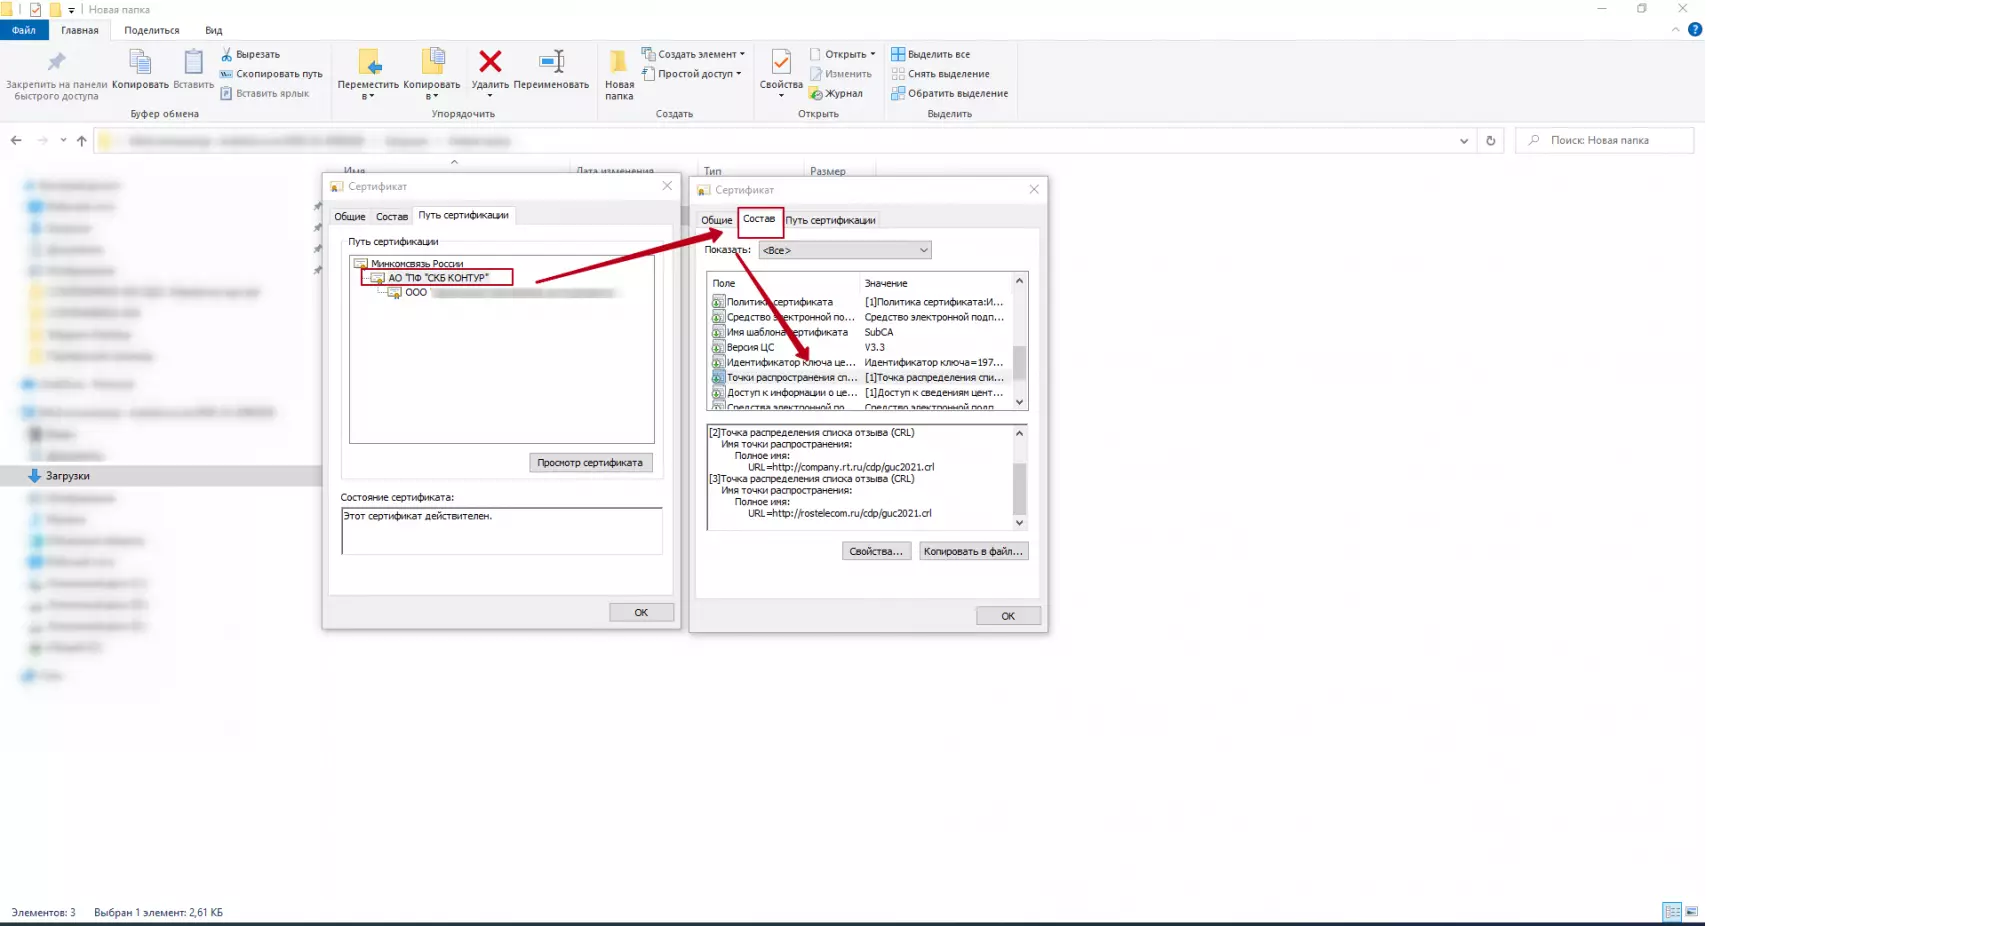Click OK in the certification path dialog
Screen dimensions: 2000x926
641,613
